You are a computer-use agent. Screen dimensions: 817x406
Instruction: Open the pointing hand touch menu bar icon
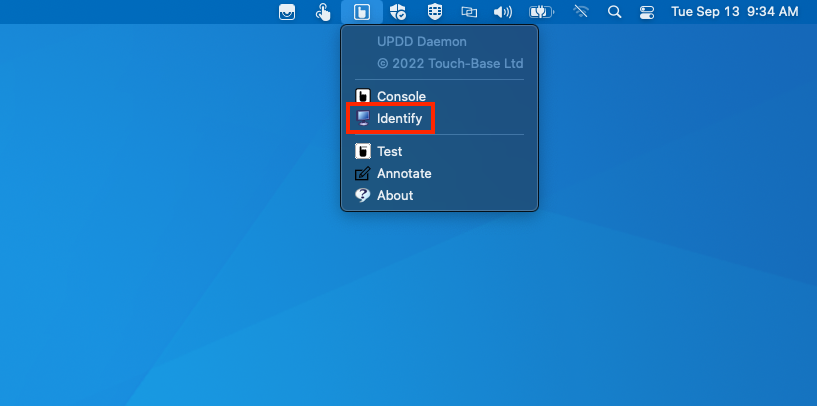pos(323,12)
